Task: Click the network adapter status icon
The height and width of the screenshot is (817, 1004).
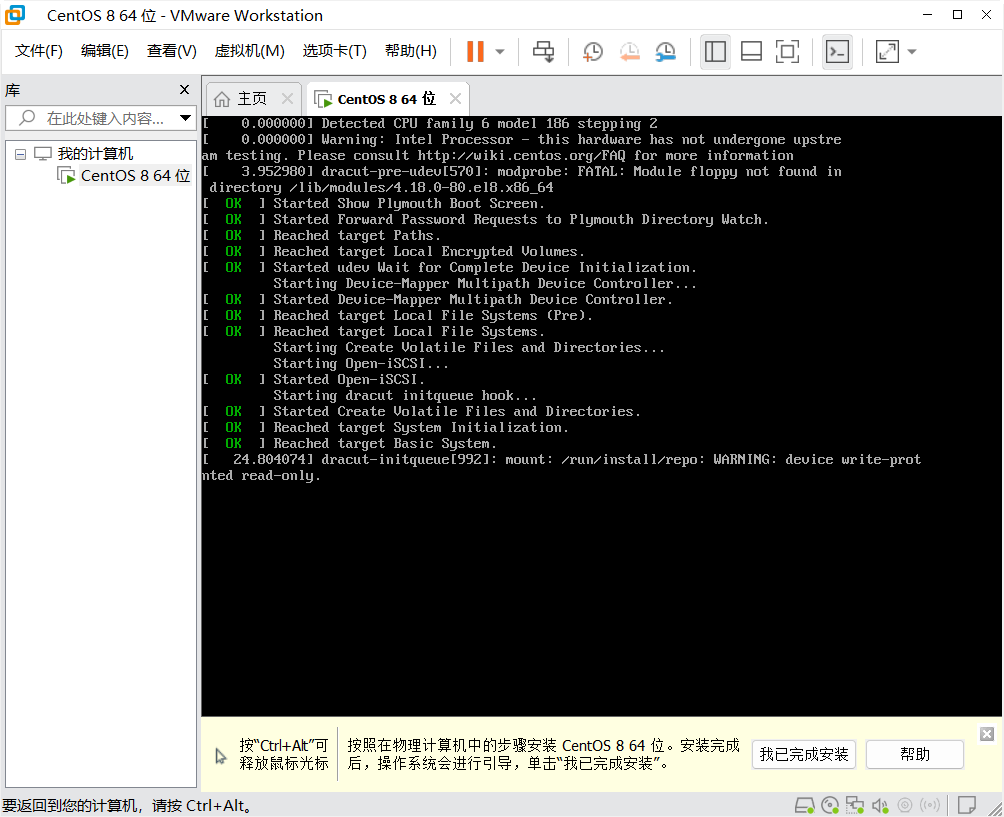Action: tap(855, 805)
